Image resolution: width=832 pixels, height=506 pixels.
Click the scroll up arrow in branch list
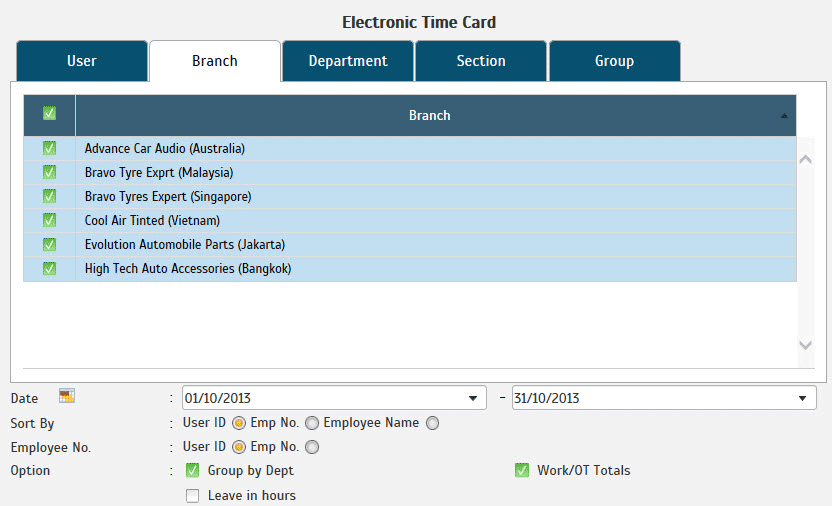[x=806, y=159]
